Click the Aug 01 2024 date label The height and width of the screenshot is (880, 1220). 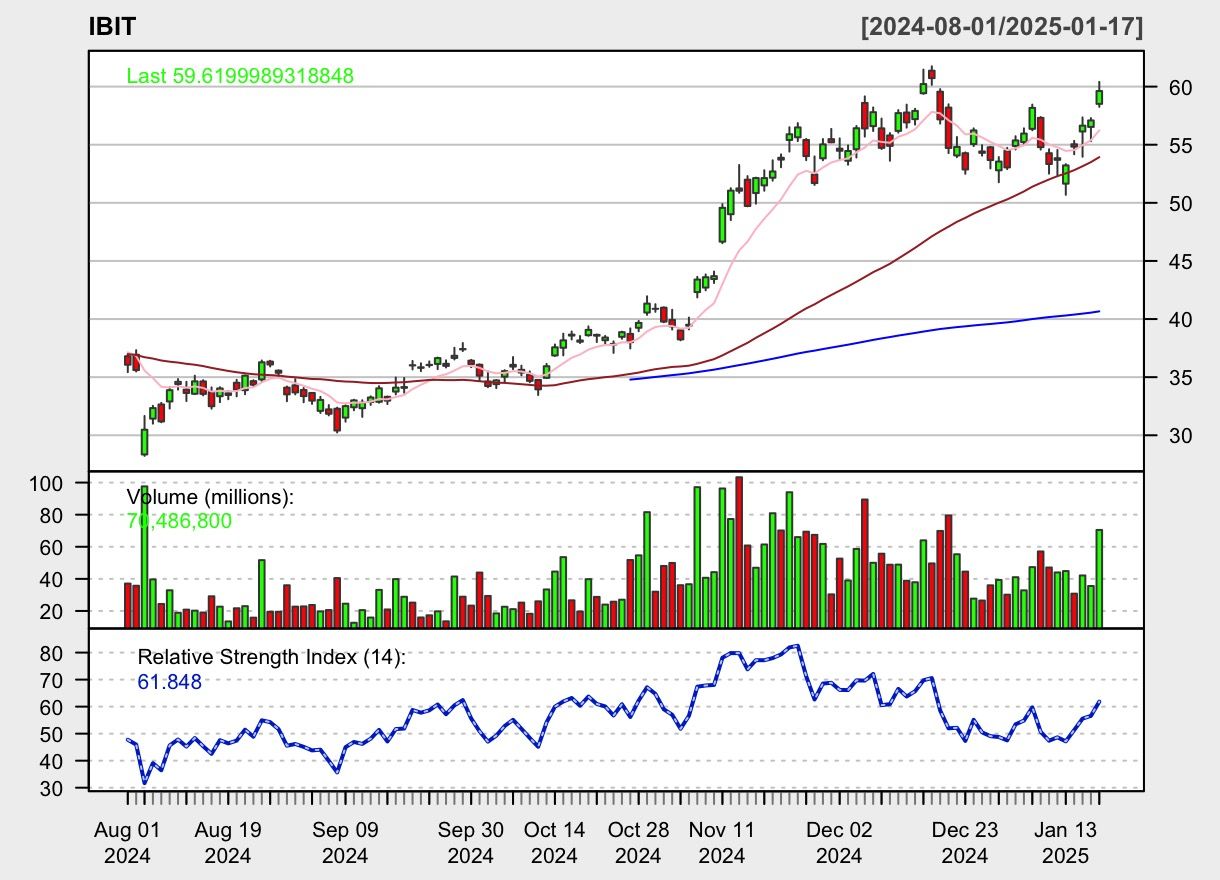(x=127, y=843)
